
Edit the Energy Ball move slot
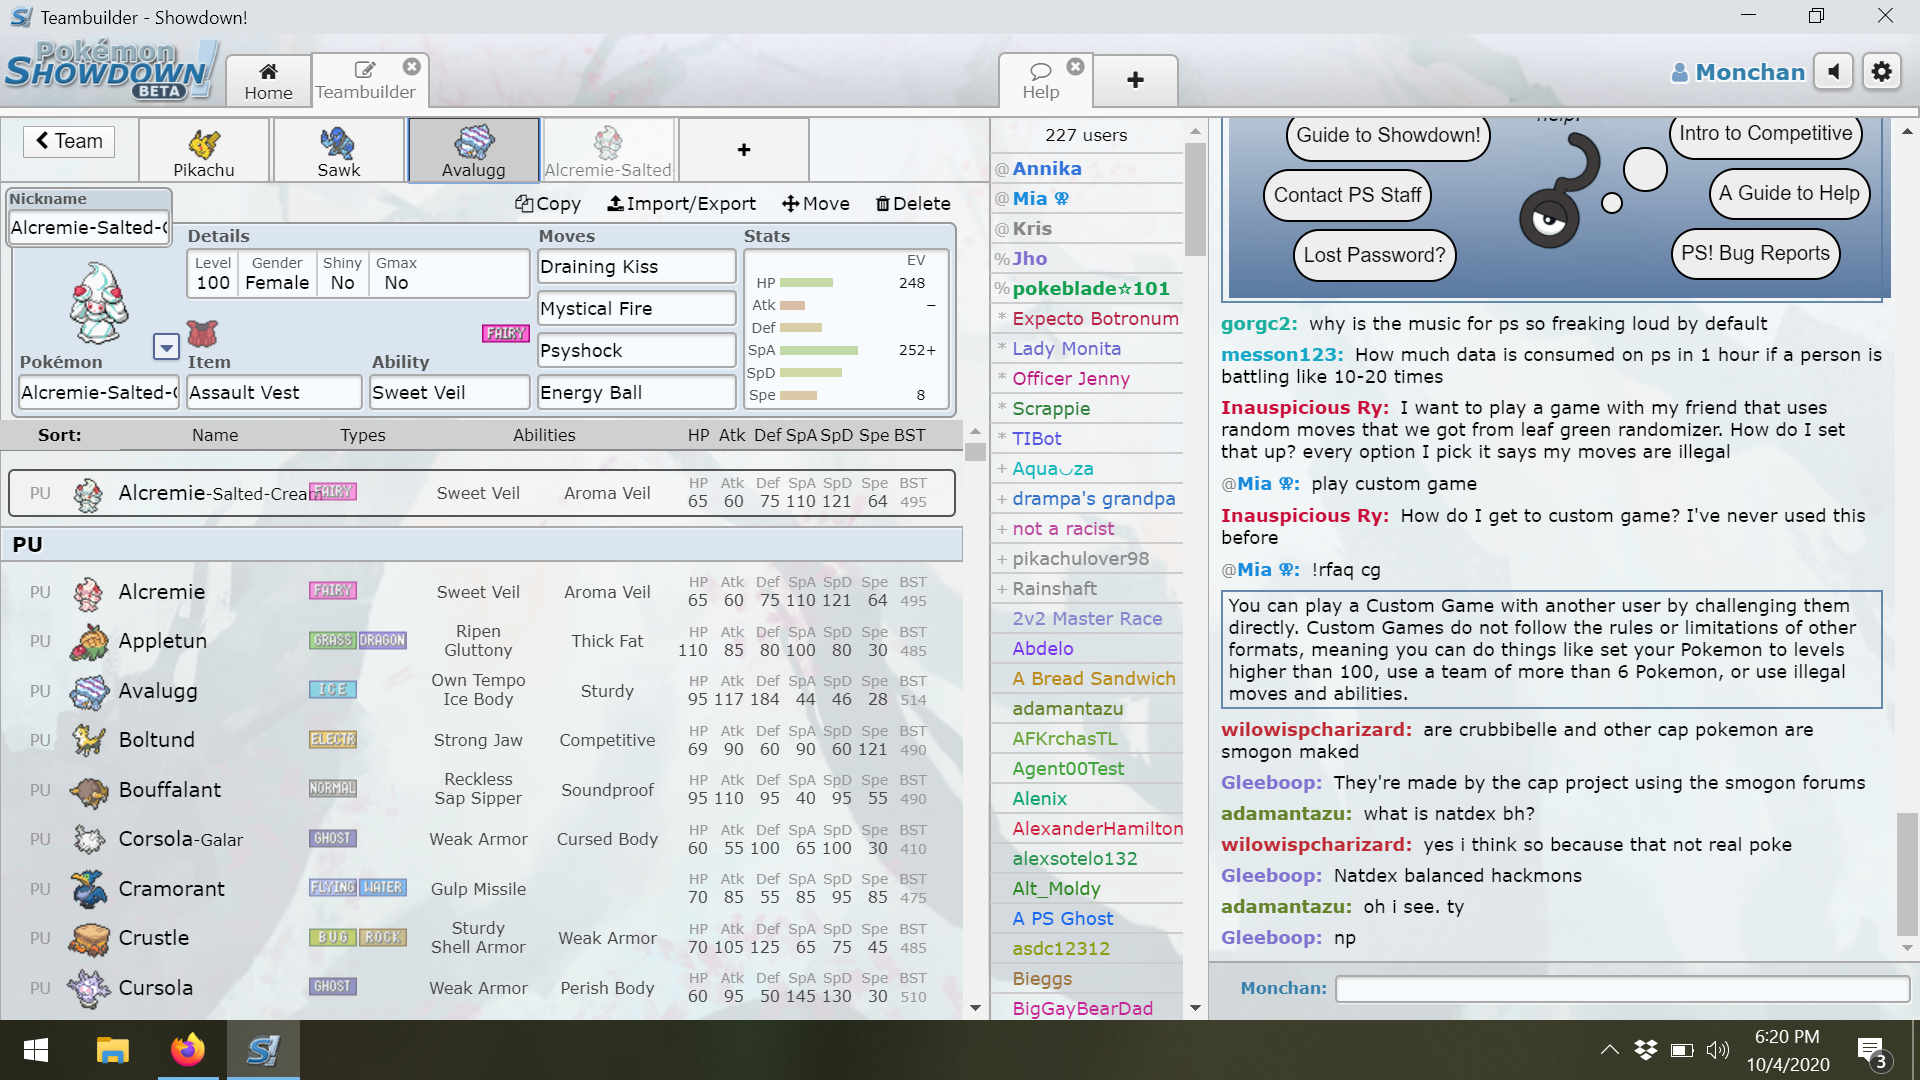(637, 393)
